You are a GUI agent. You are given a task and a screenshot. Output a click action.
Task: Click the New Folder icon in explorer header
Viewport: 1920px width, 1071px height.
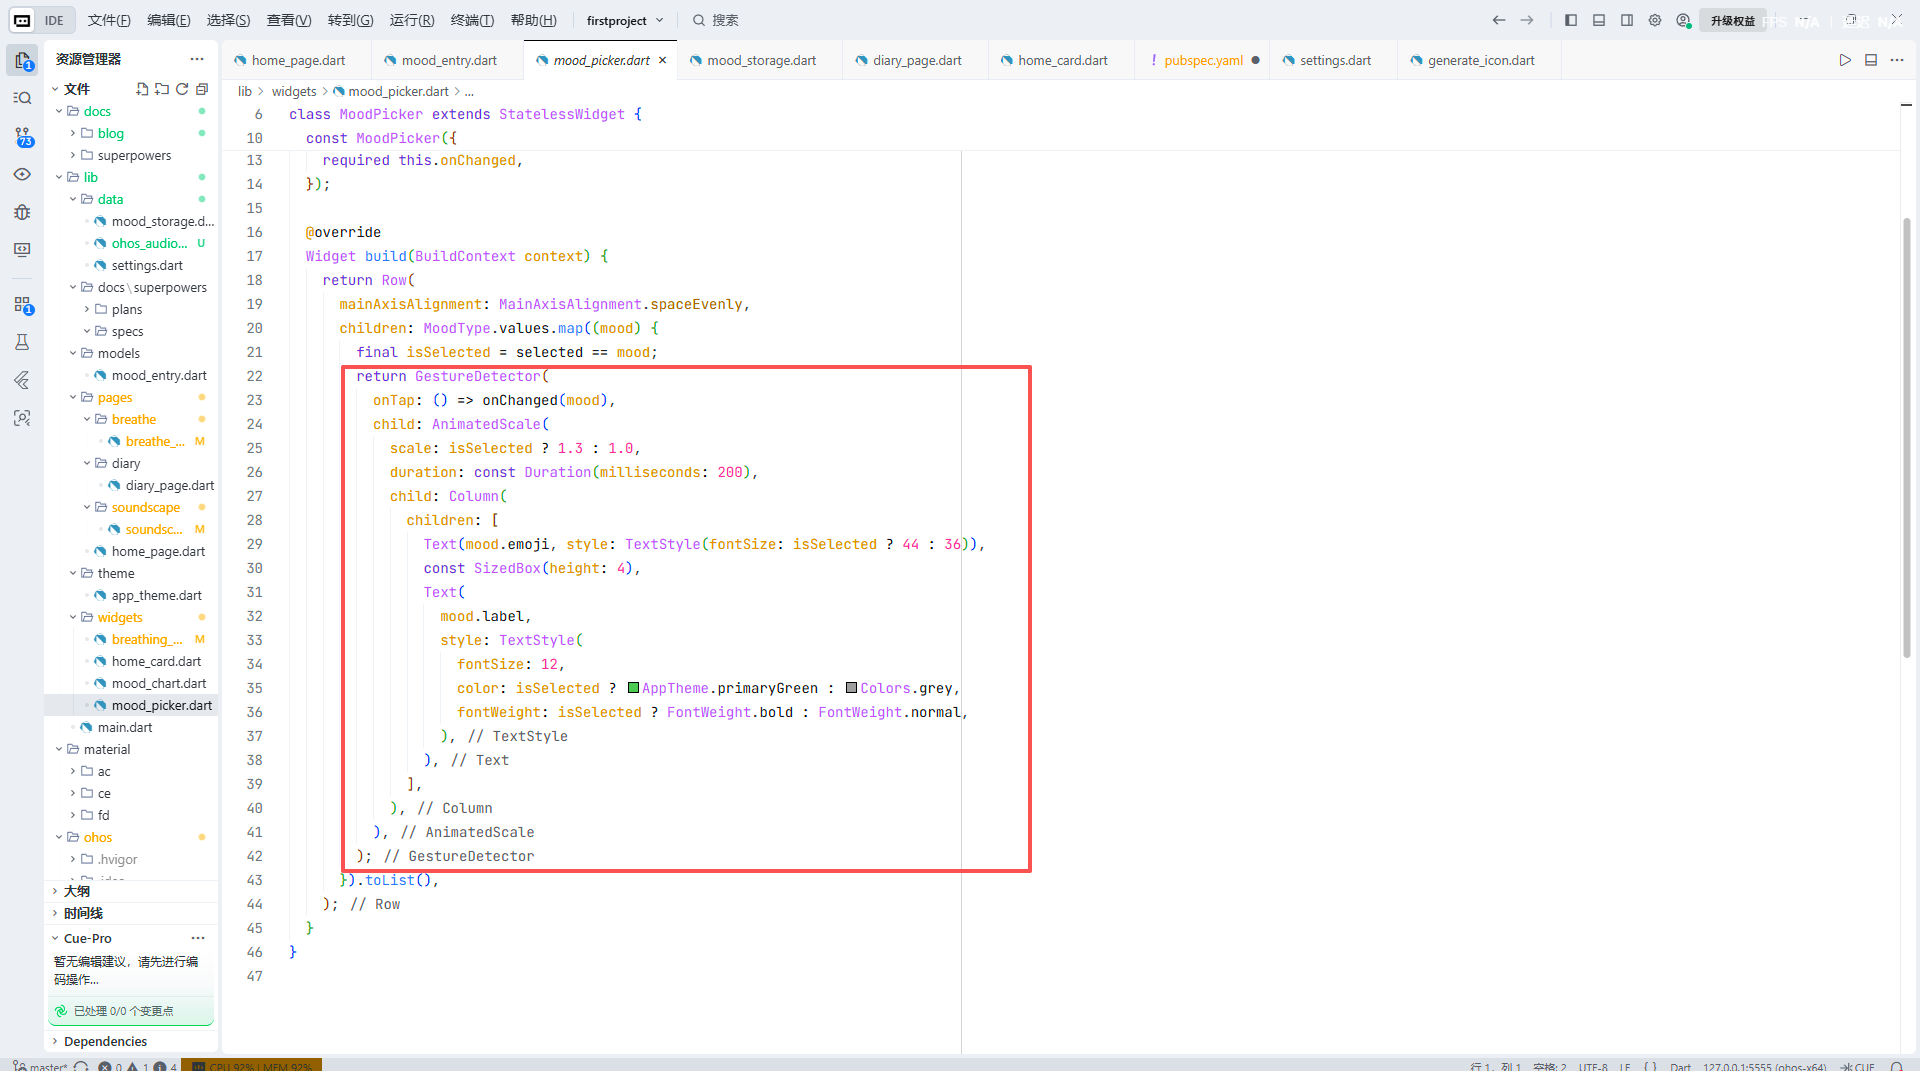162,89
